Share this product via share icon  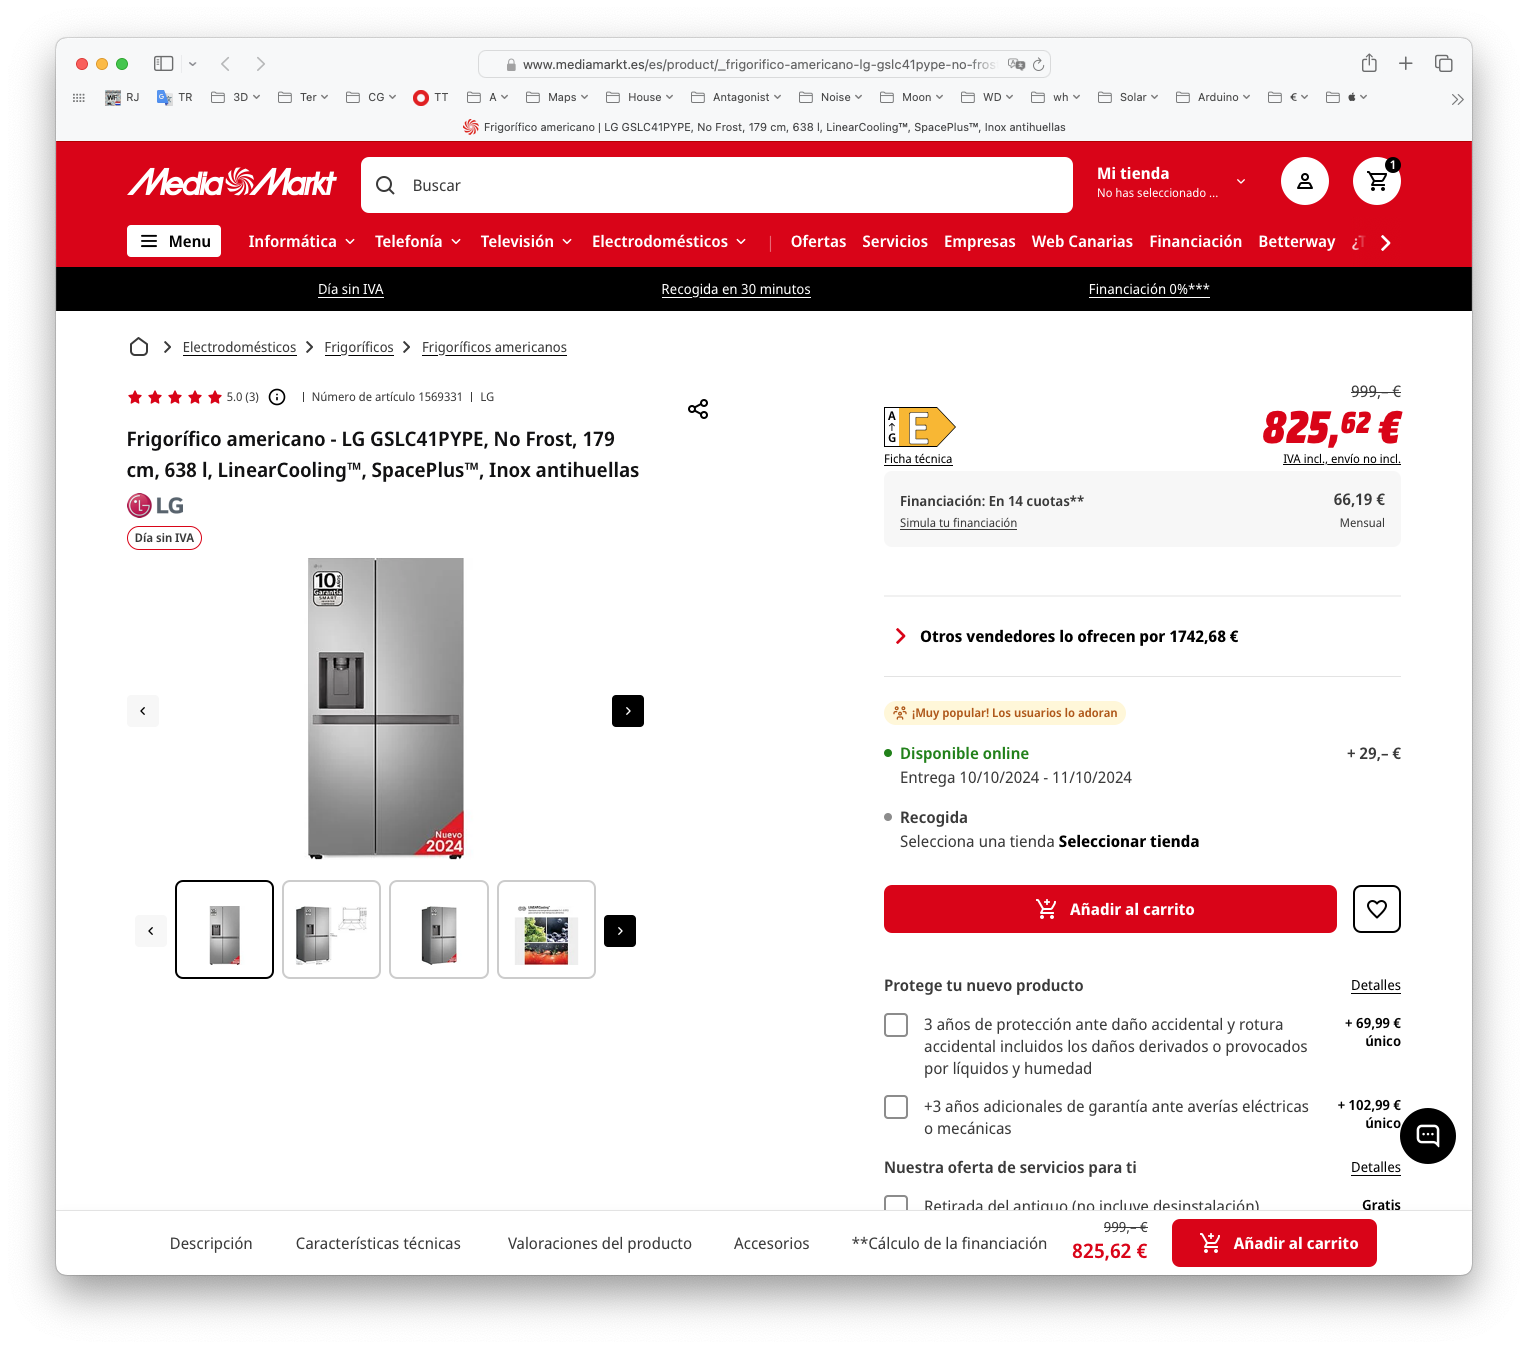[x=698, y=409]
